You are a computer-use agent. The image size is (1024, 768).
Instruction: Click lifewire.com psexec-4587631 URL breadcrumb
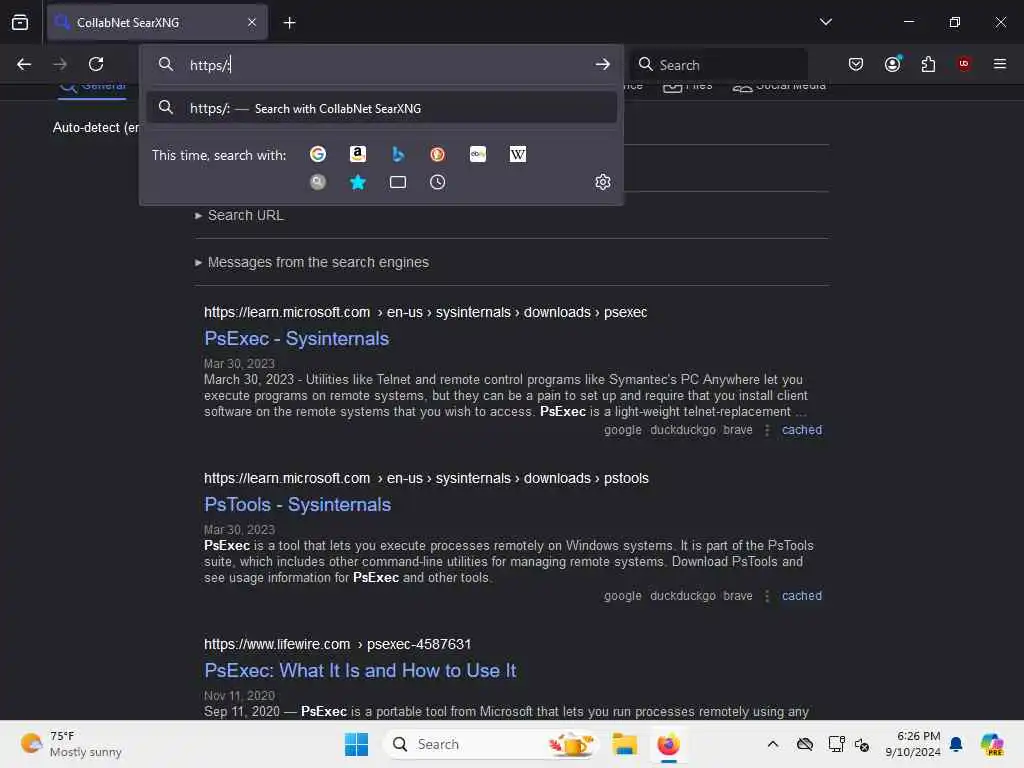pyautogui.click(x=337, y=644)
